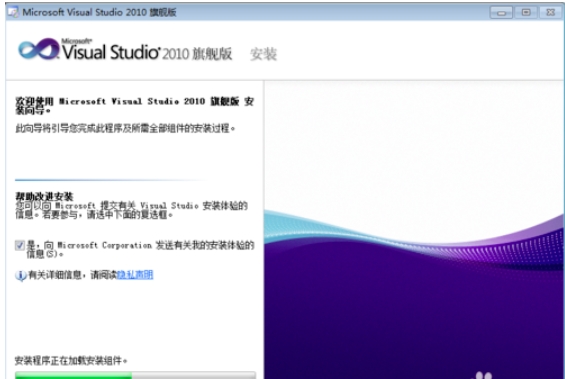Click the window title 'Microsoft Visual Studio 2010 旗舰版'

(x=99, y=12)
